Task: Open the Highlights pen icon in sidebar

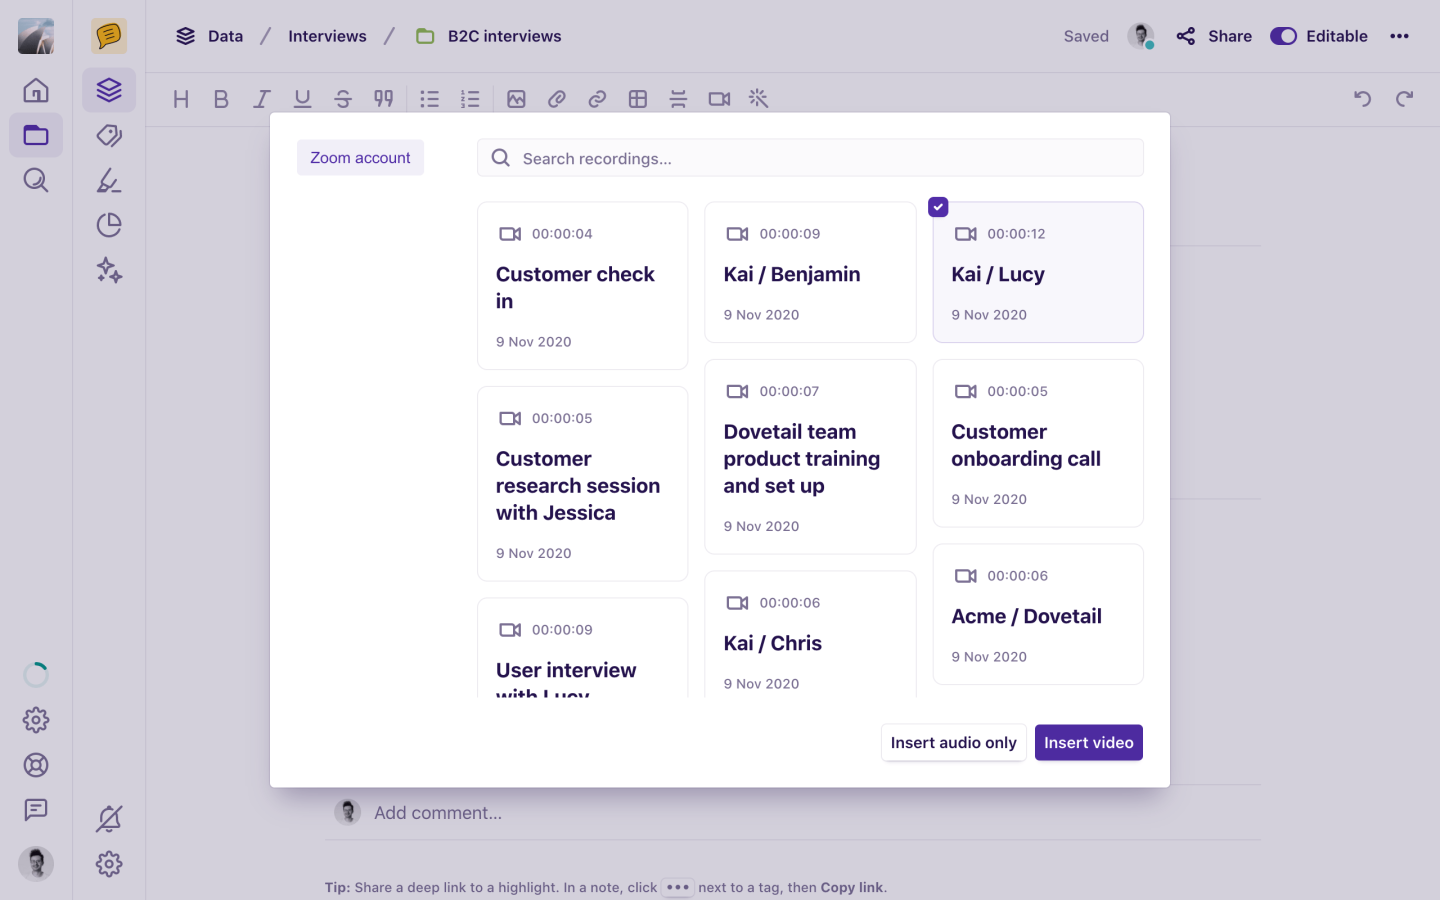Action: [x=109, y=180]
